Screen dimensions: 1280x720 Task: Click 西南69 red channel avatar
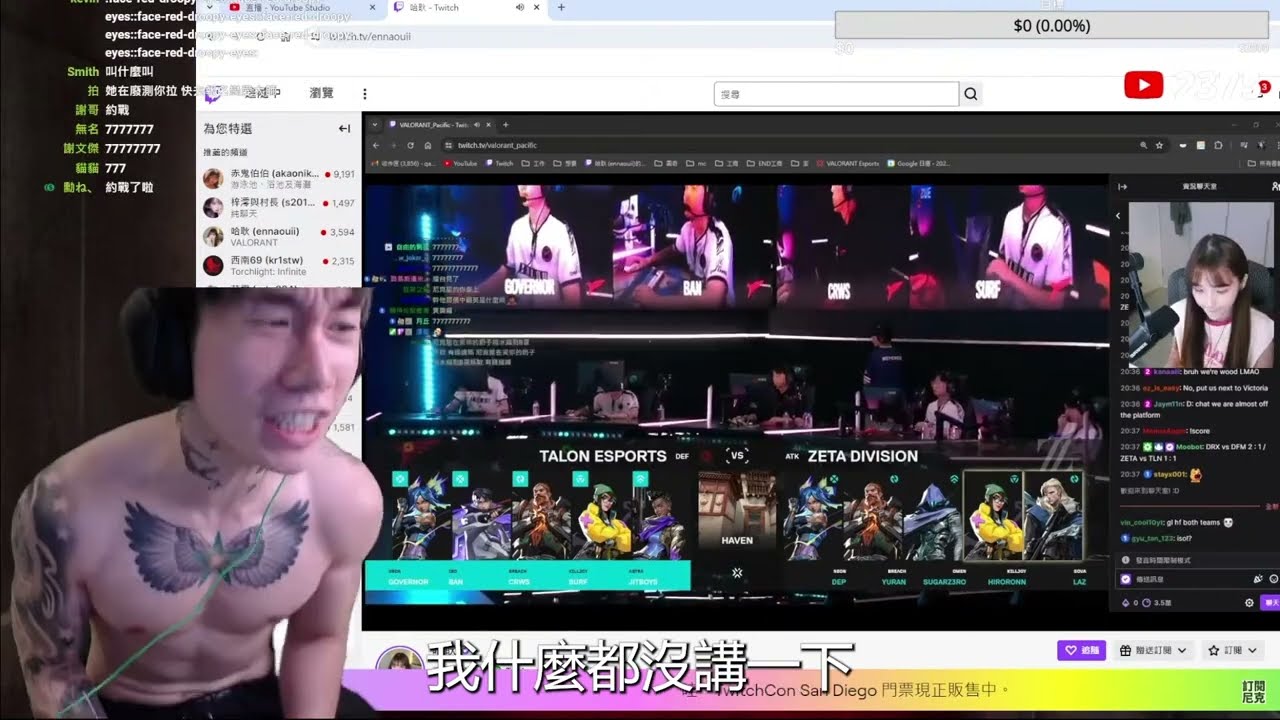tap(213, 266)
